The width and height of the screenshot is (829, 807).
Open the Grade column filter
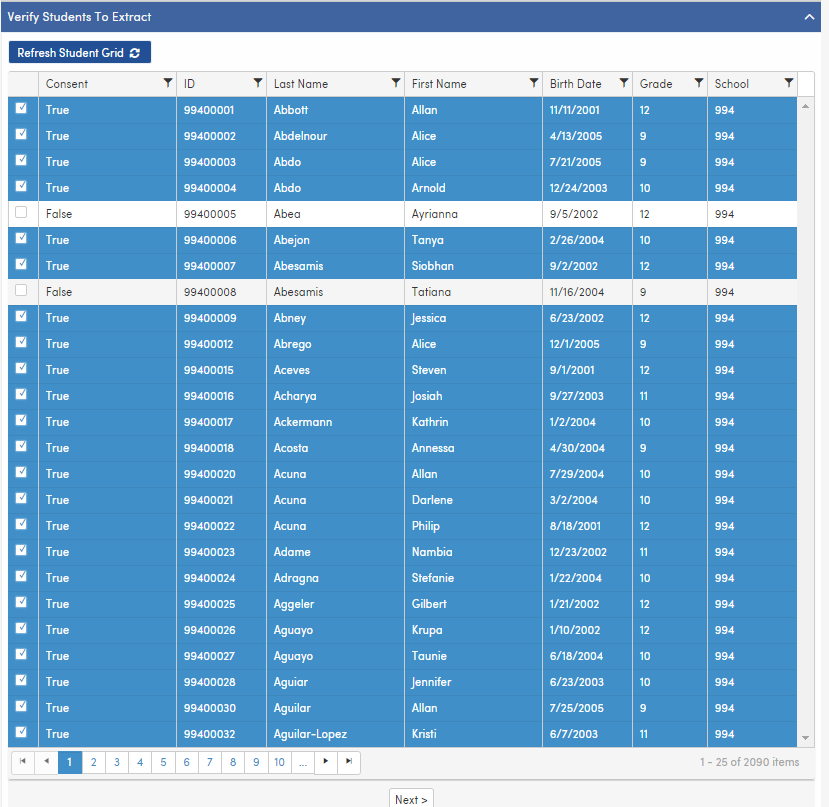tap(695, 84)
